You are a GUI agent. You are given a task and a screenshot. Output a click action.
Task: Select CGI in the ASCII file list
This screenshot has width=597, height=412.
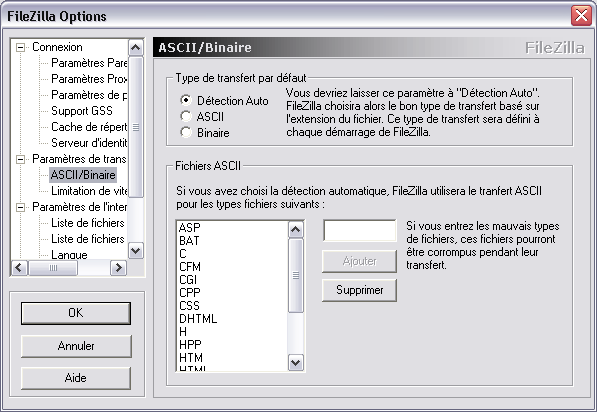pyautogui.click(x=188, y=279)
